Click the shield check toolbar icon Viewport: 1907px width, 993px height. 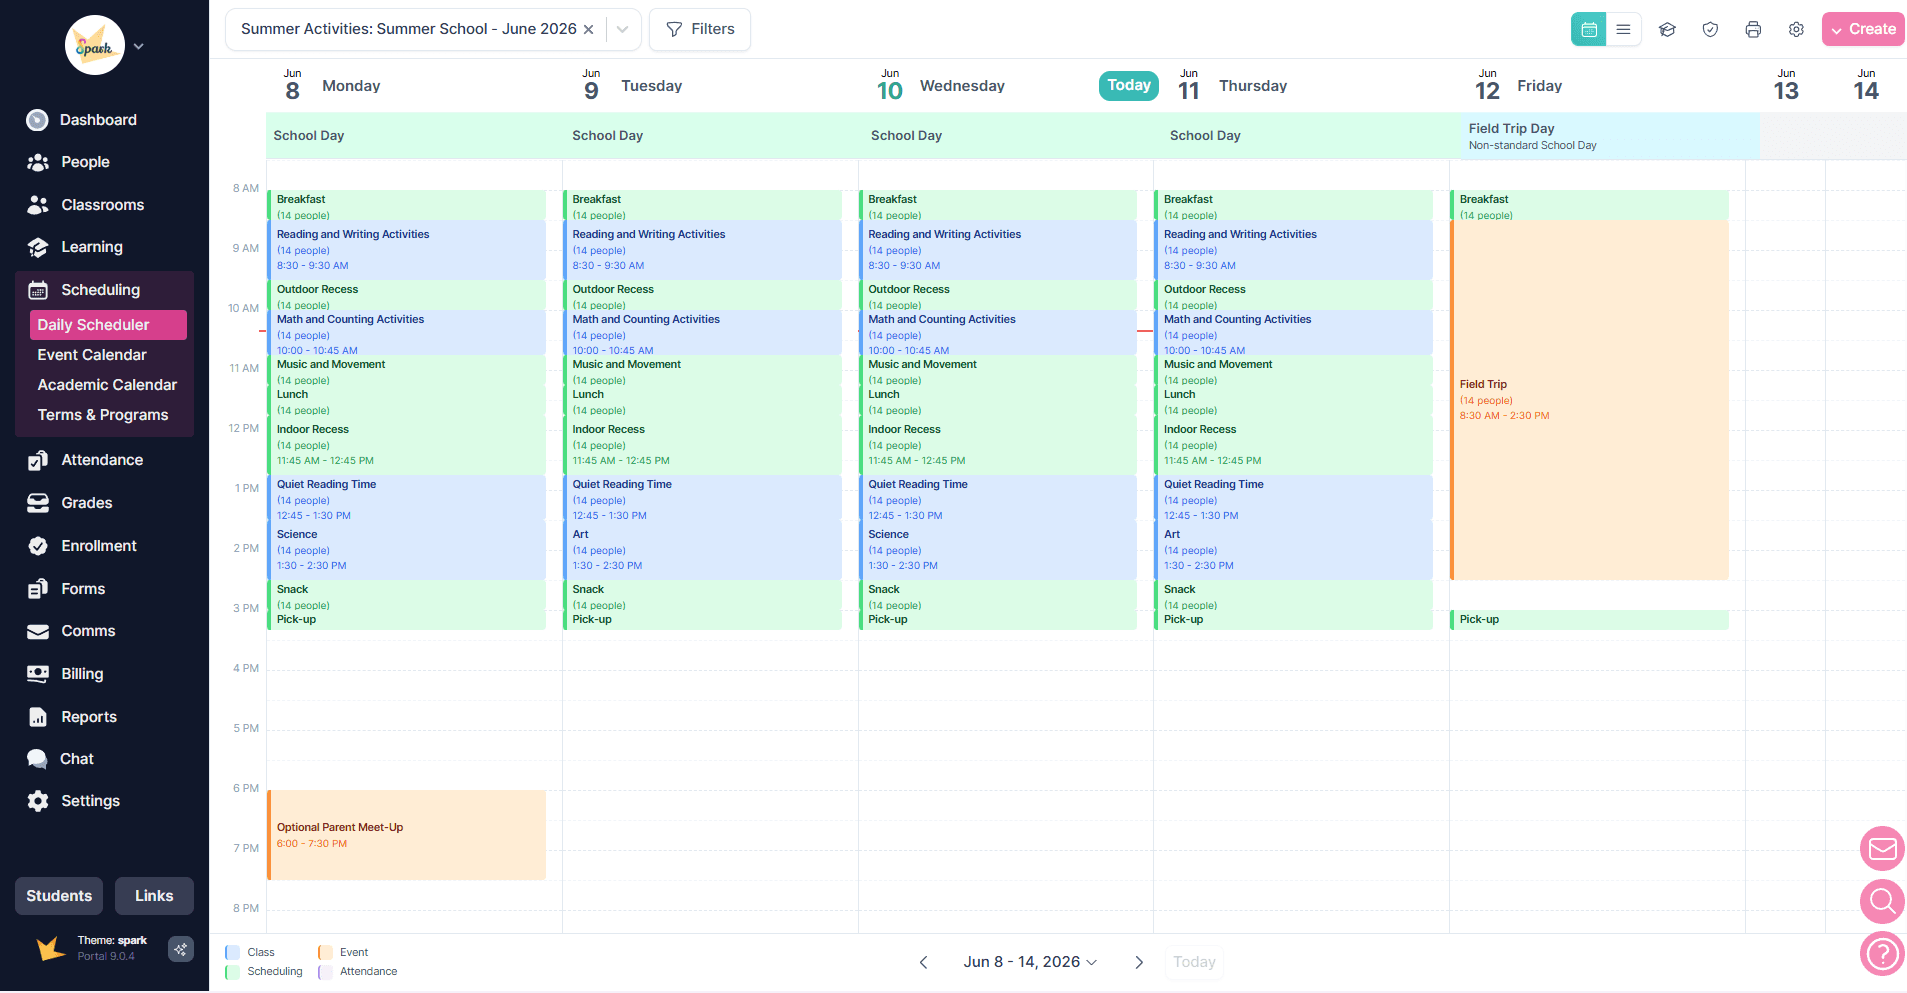1710,29
